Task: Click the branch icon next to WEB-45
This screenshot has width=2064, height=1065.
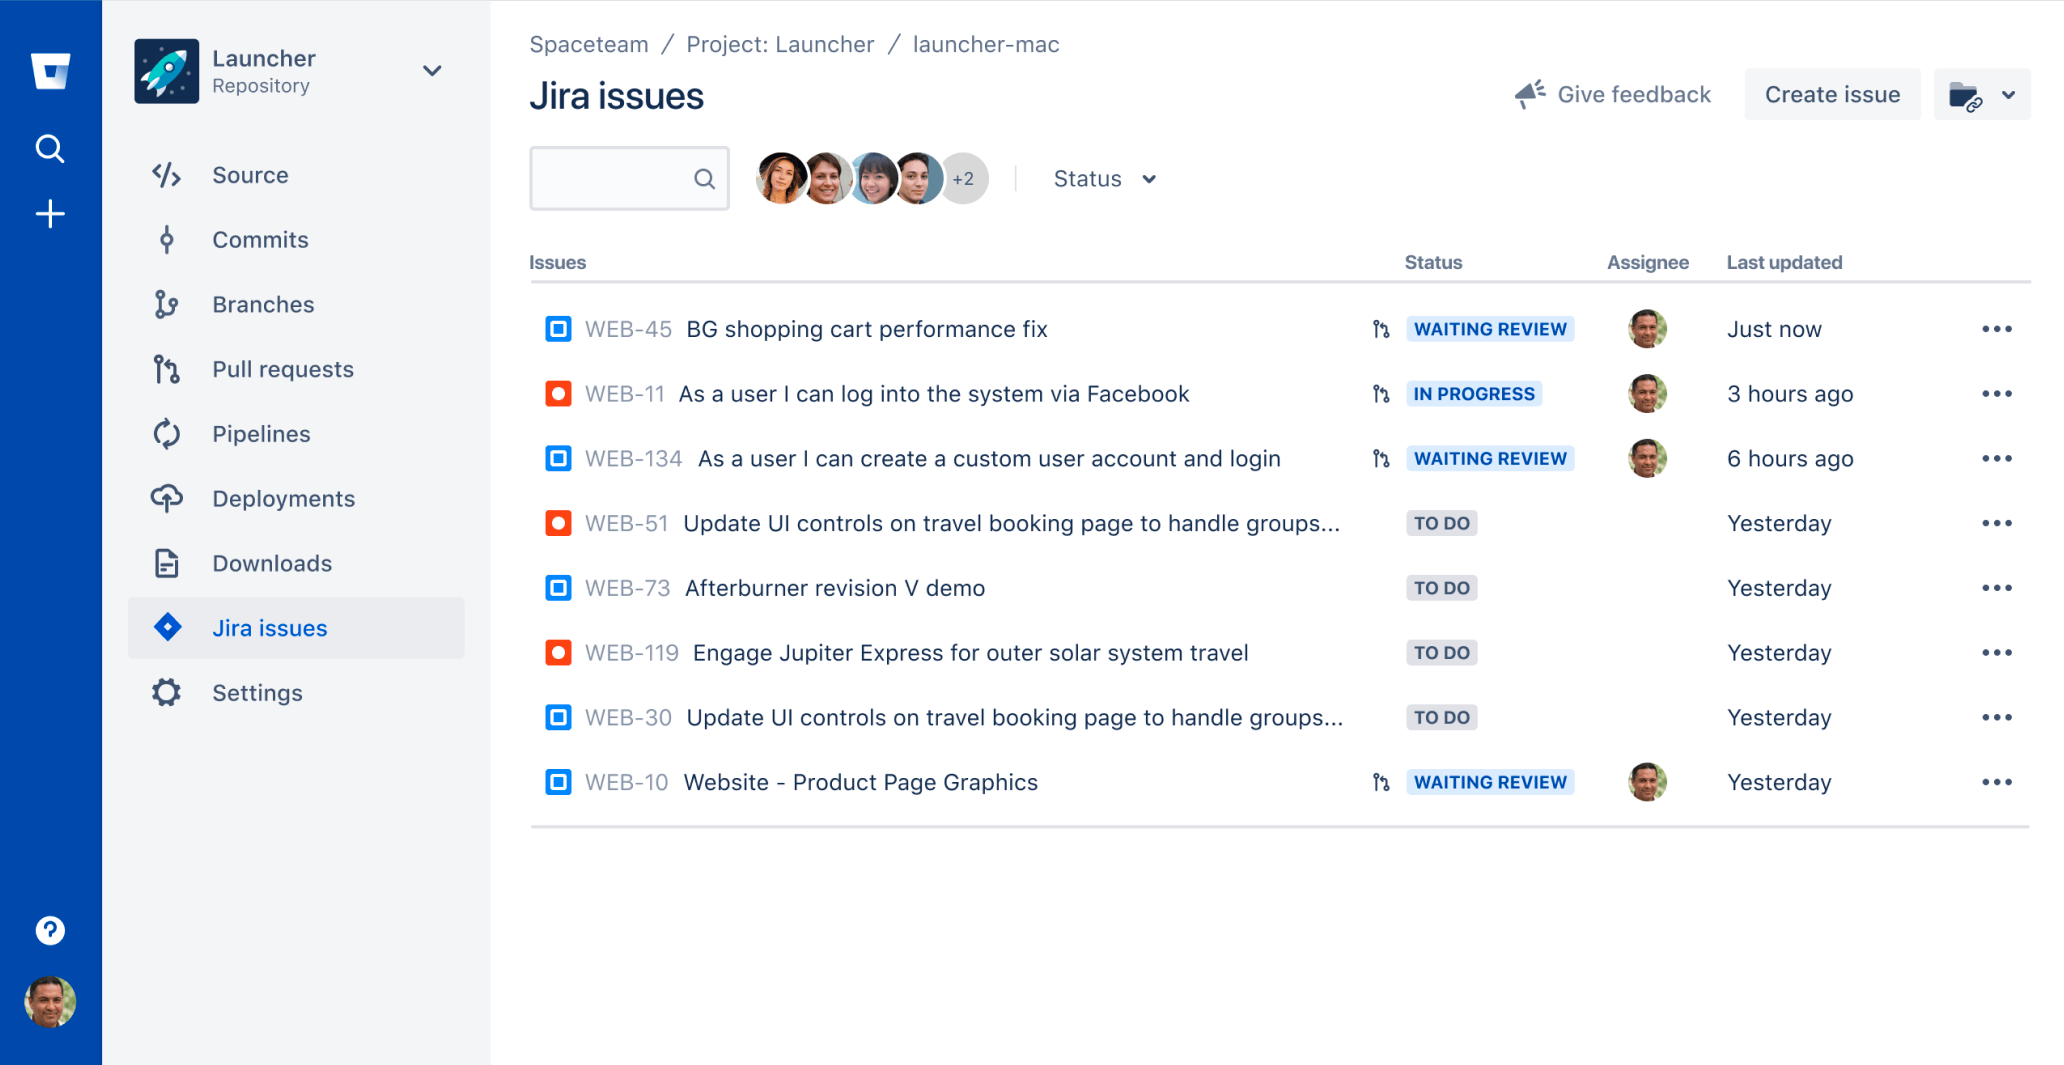Action: click(x=1381, y=328)
